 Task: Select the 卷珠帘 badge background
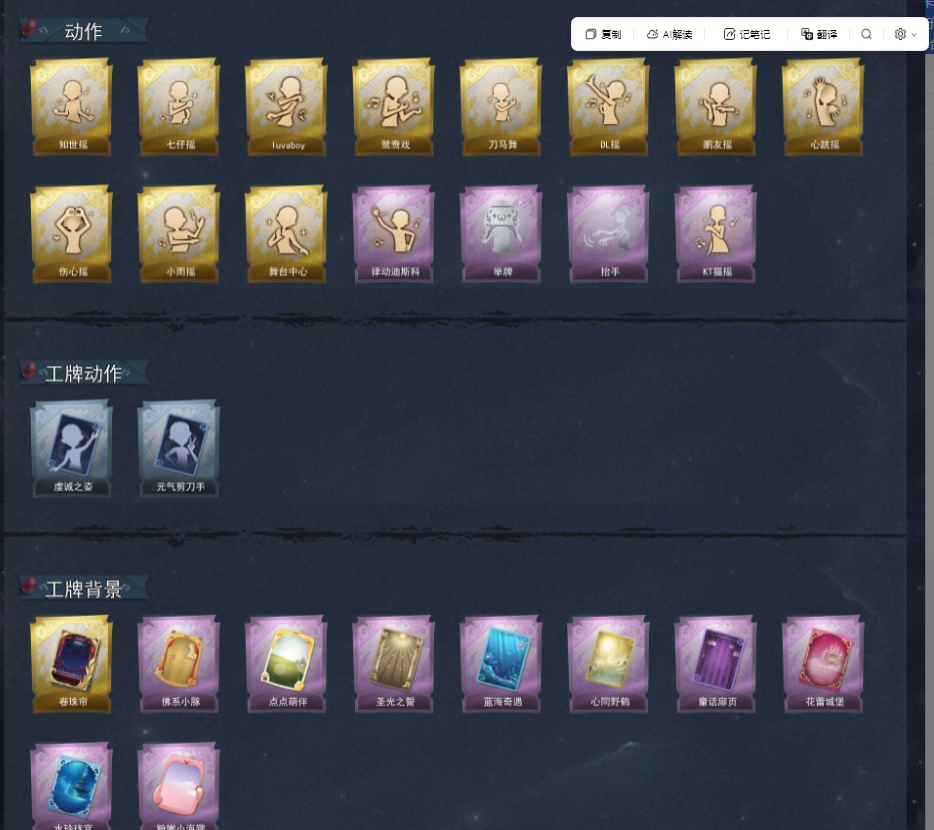(x=71, y=664)
